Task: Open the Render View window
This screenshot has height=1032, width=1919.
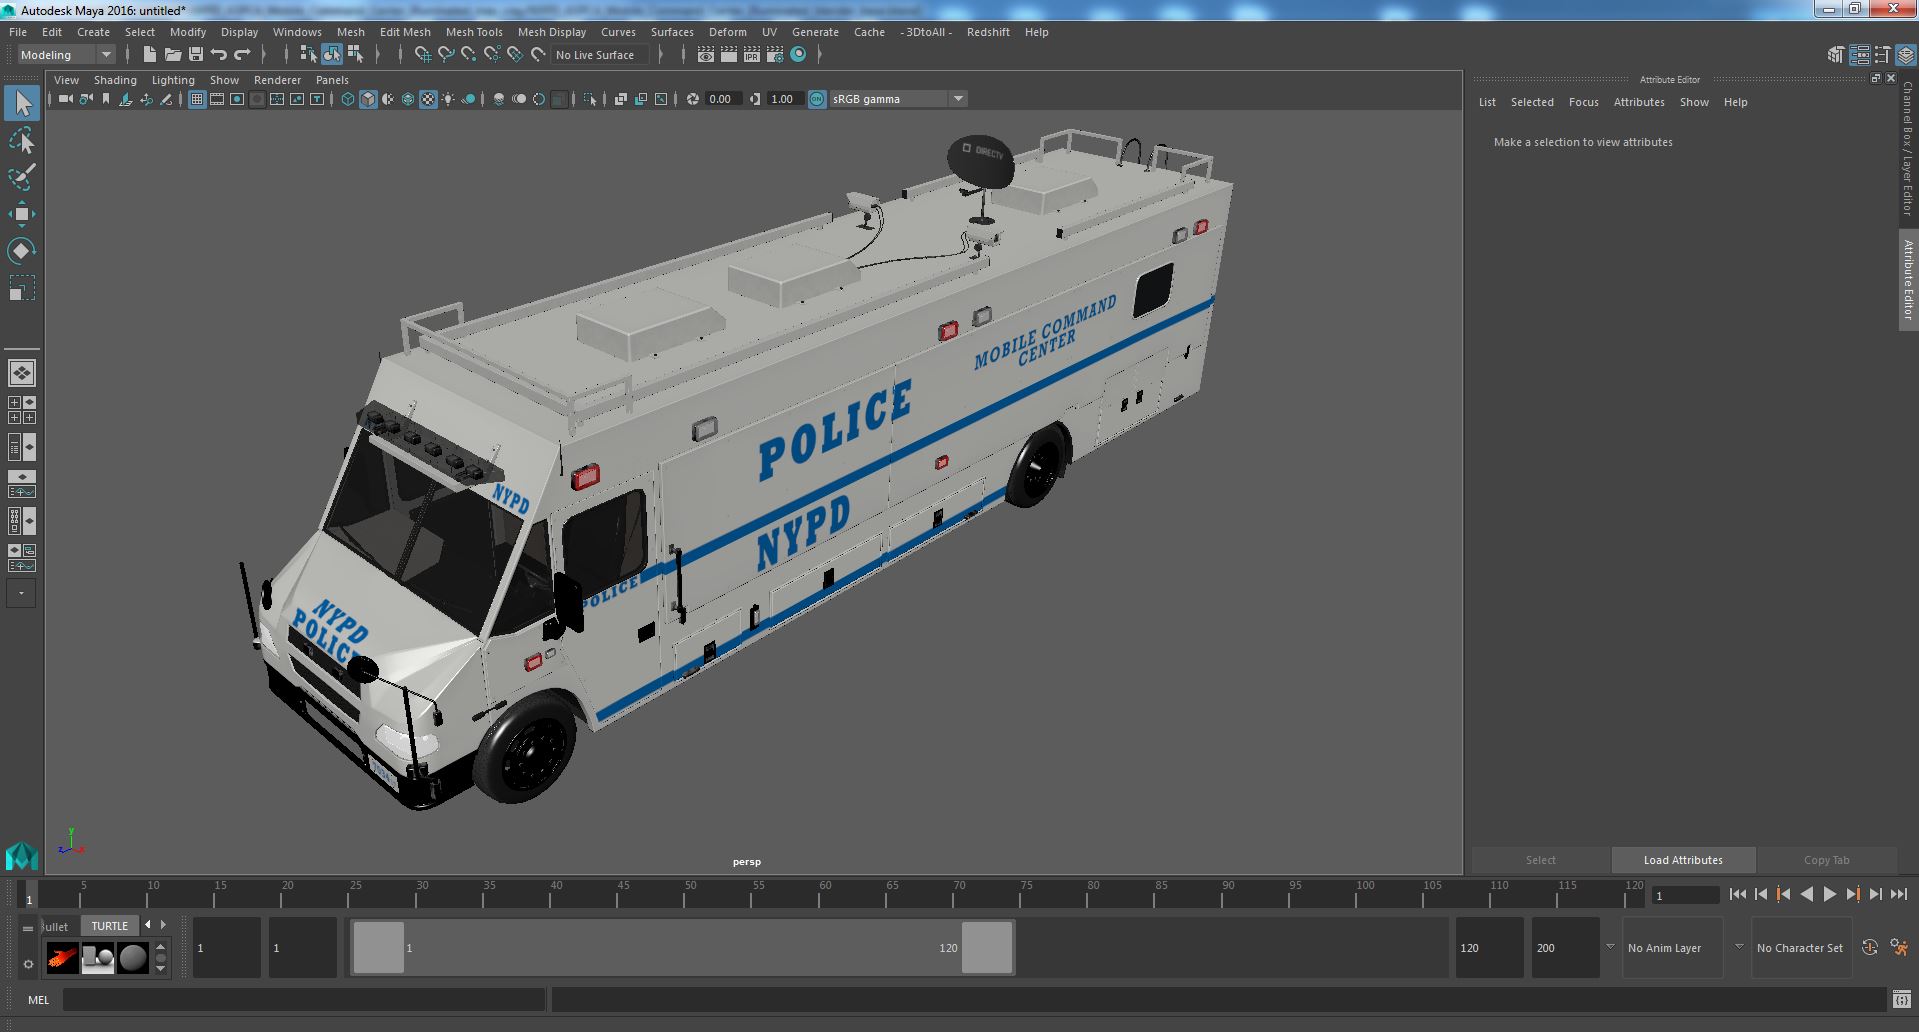Action: pyautogui.click(x=706, y=55)
